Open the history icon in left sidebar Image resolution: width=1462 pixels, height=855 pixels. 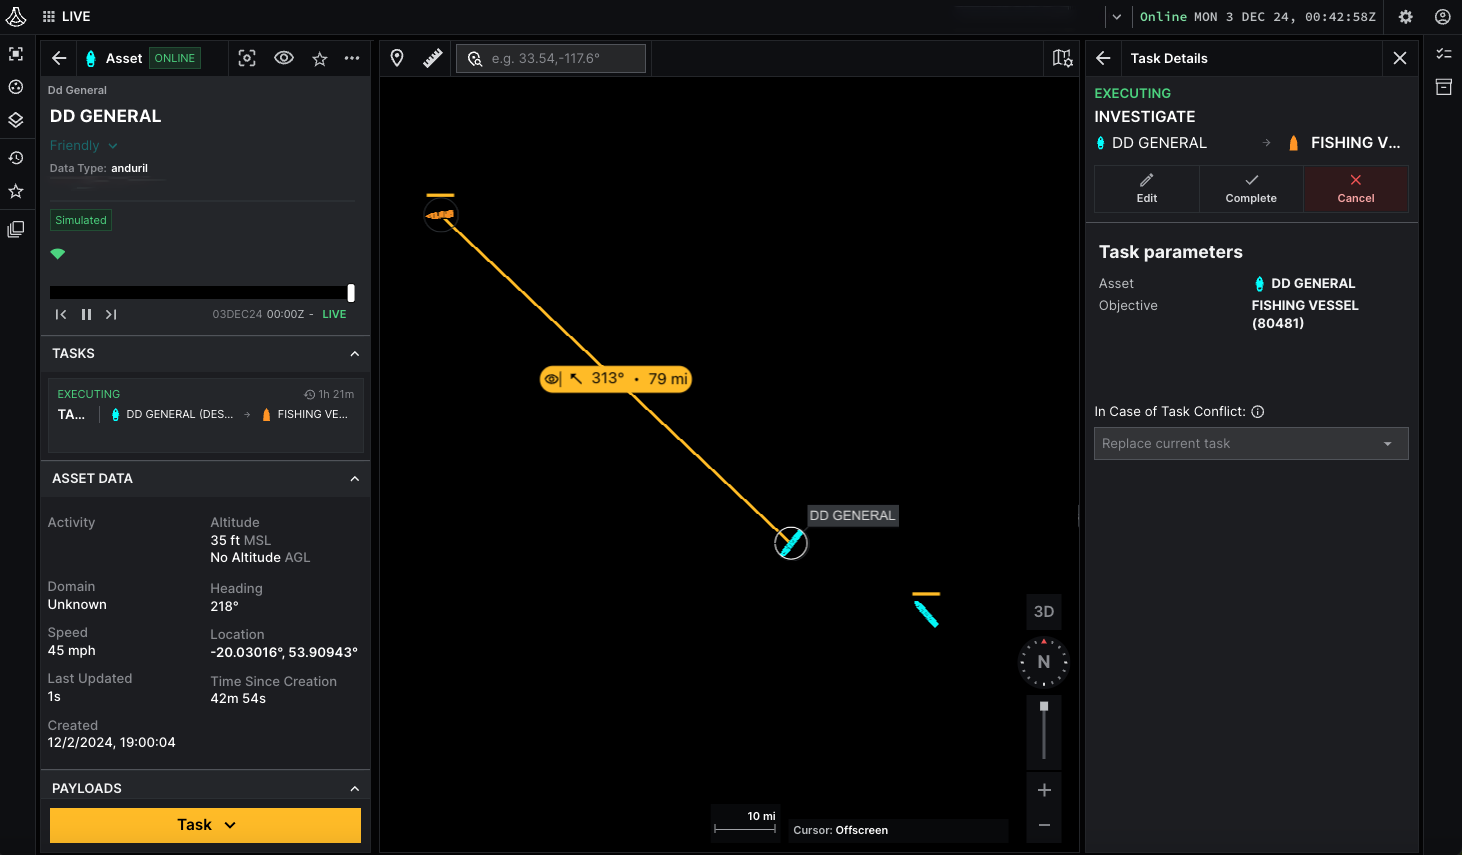[16, 158]
